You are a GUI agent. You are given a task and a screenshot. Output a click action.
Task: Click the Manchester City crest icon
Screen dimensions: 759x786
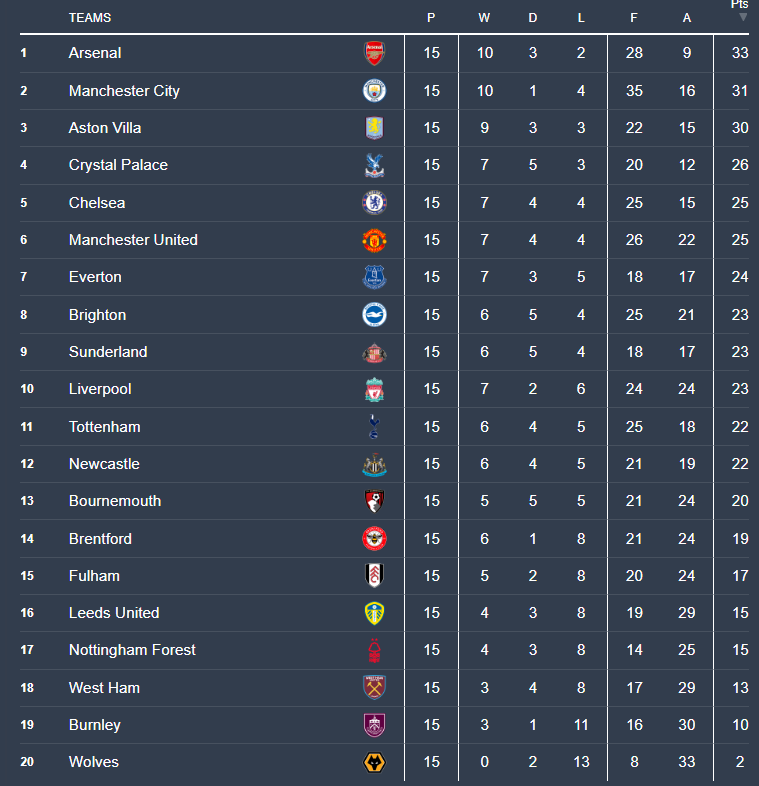pos(373,91)
